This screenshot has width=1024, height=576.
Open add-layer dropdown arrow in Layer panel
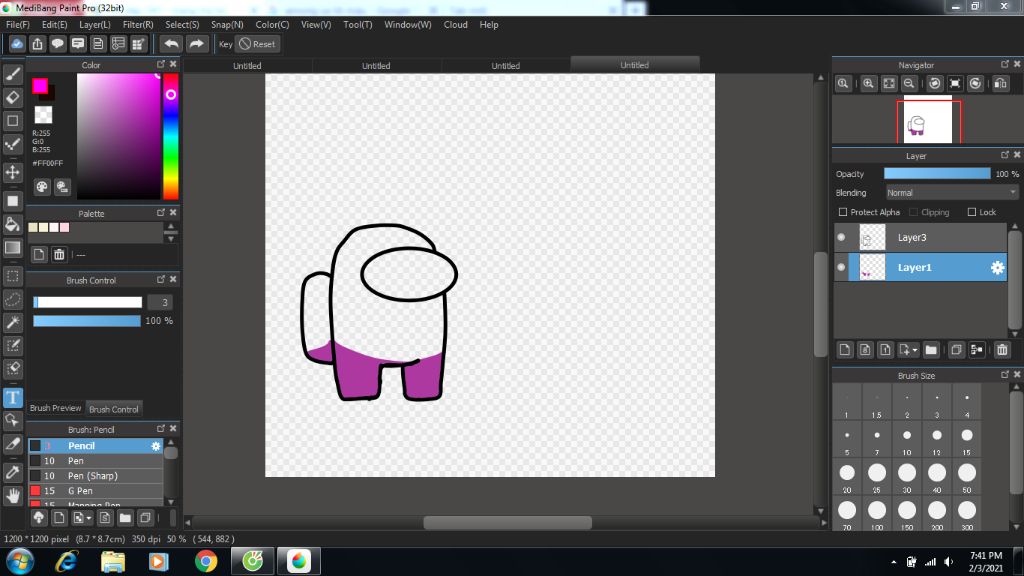[915, 351]
